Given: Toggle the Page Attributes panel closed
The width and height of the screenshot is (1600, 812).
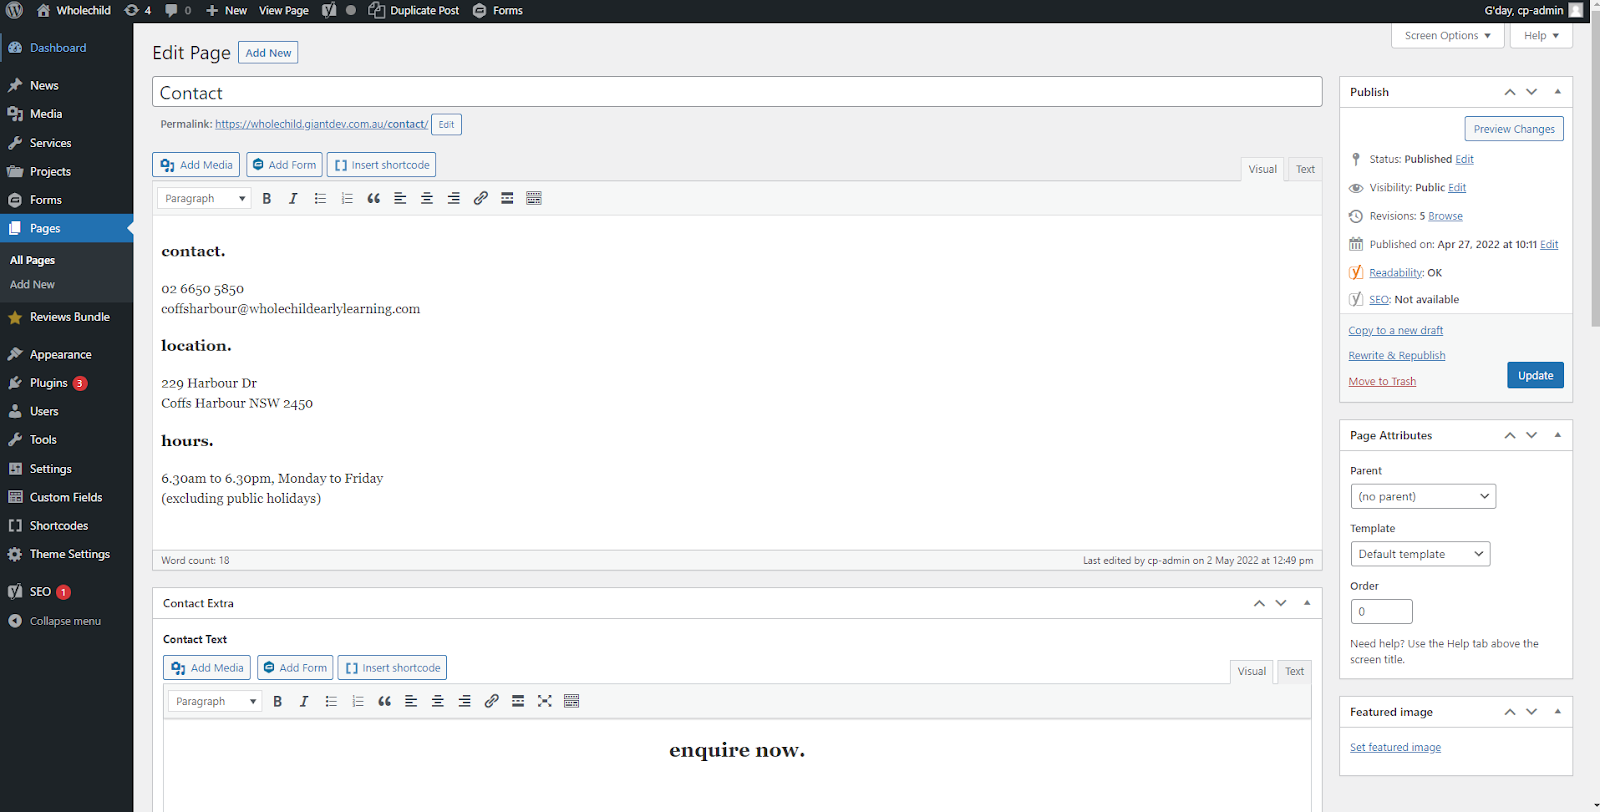Looking at the screenshot, I should (1557, 435).
